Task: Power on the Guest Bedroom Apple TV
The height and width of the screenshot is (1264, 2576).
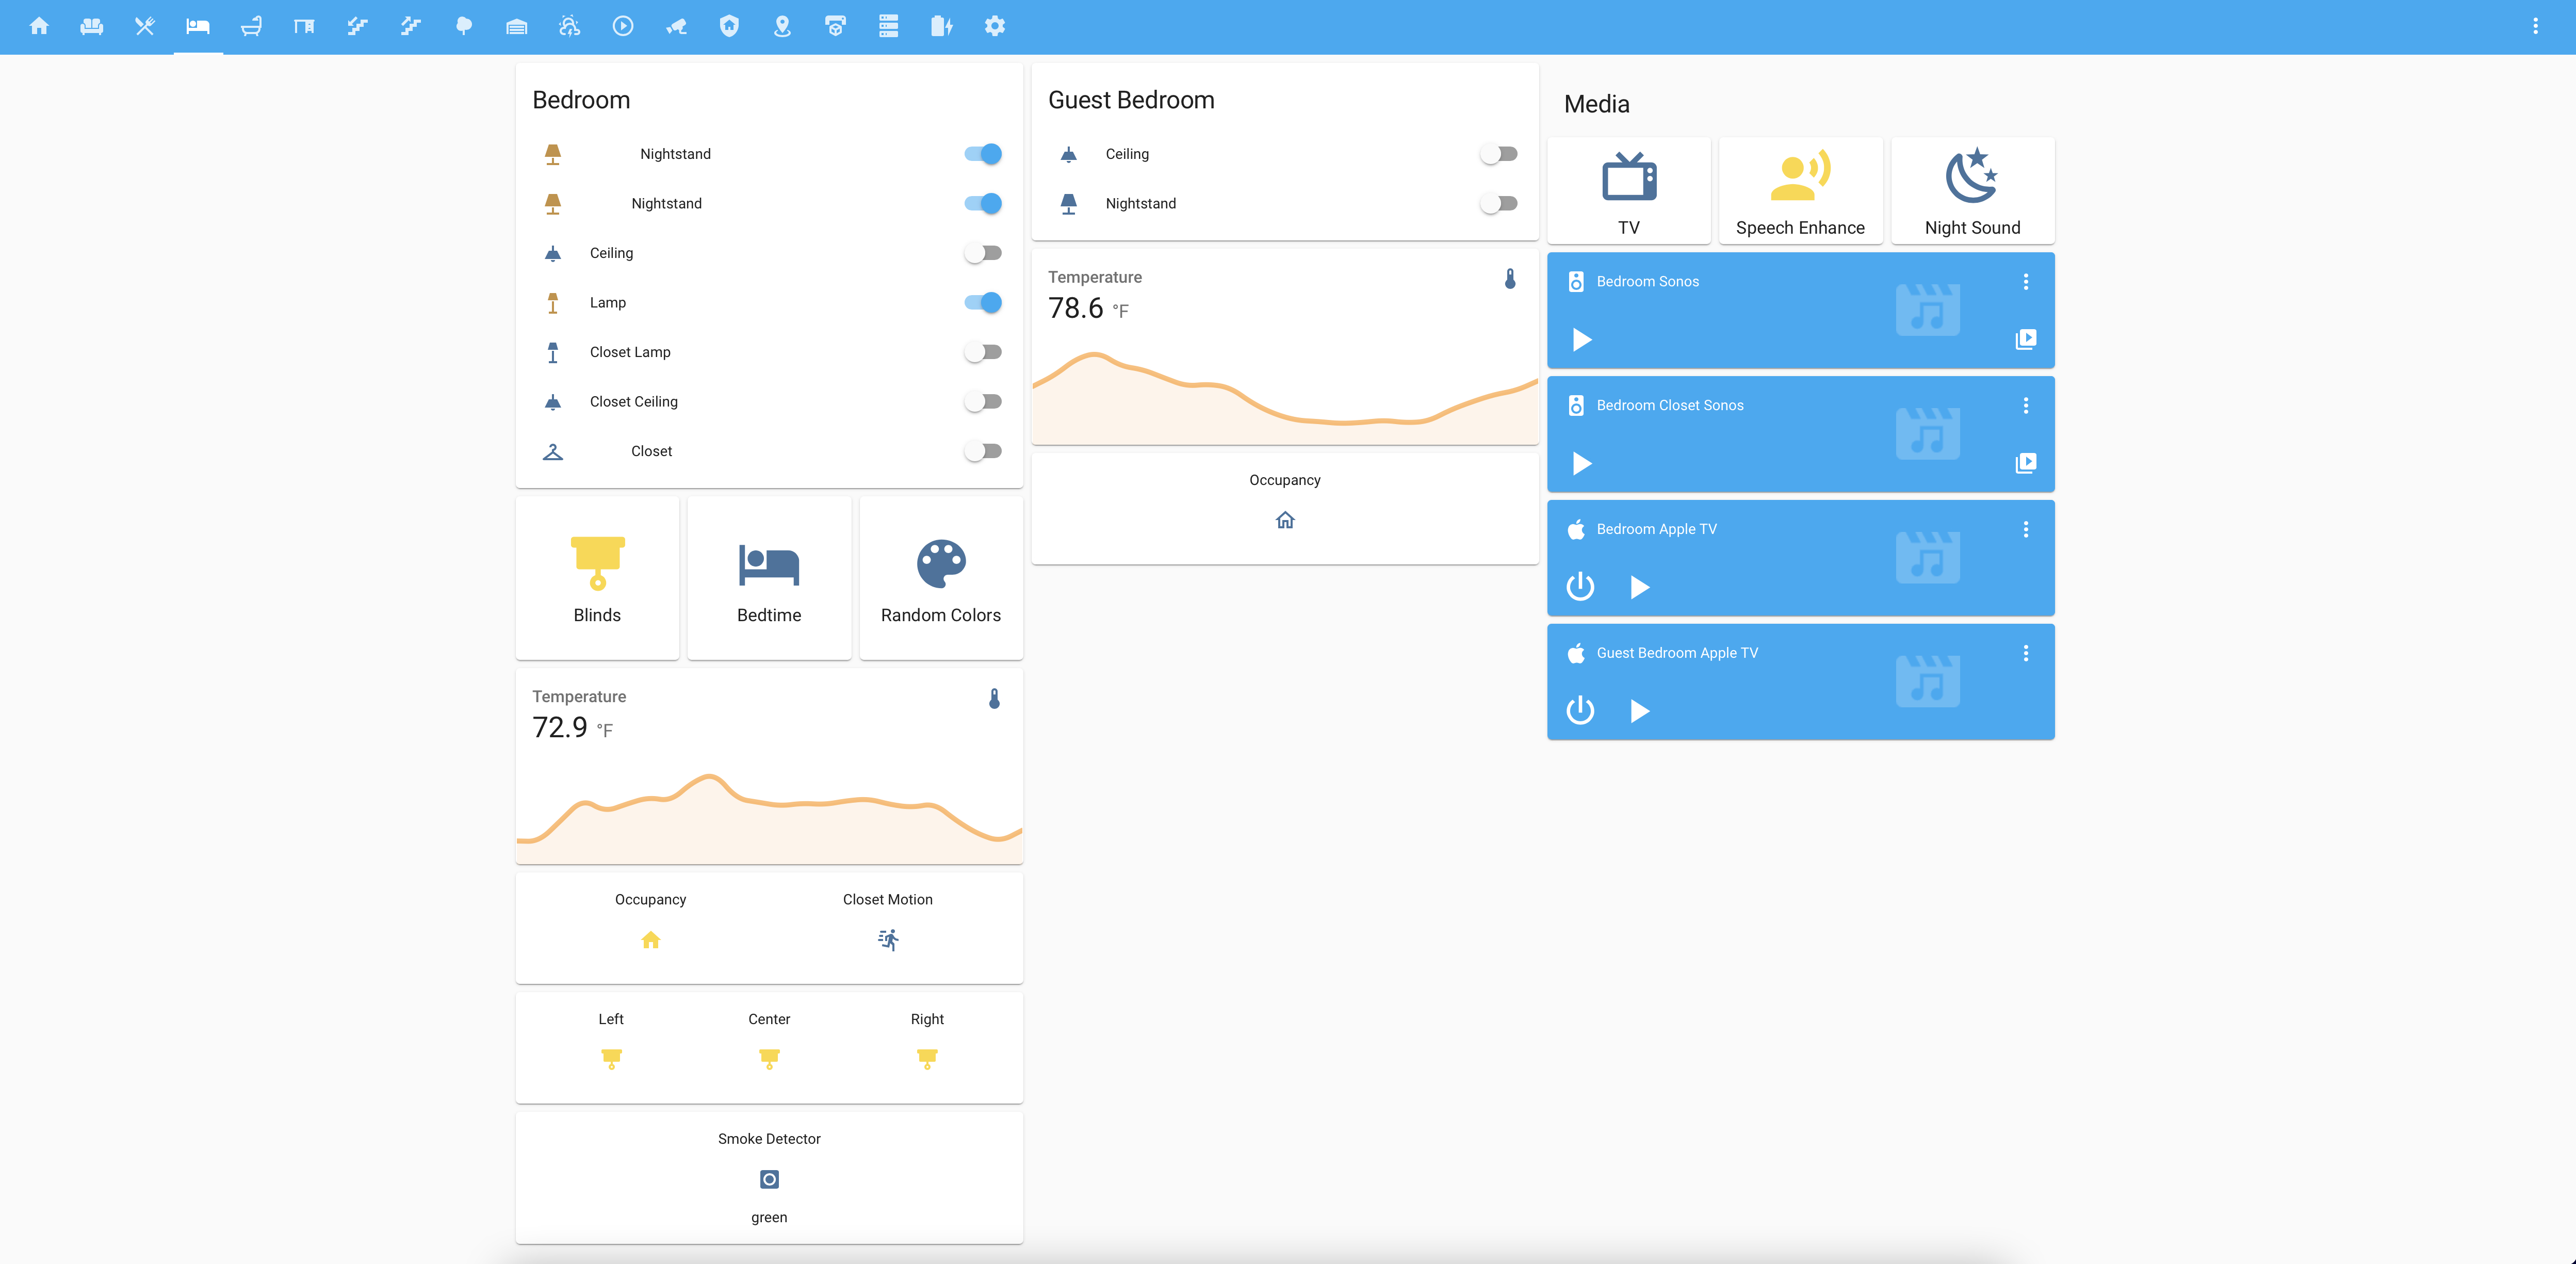Action: (1580, 710)
